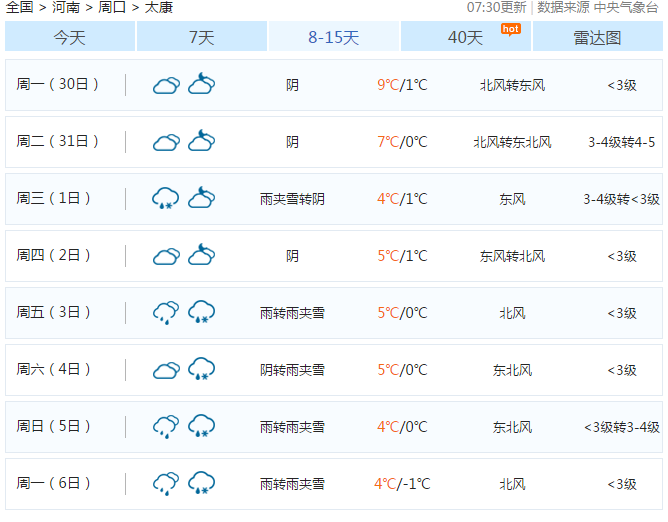Viewport: 668px width, 522px height.
Task: Switch to the 7天 forecast tab
Action: click(x=201, y=37)
